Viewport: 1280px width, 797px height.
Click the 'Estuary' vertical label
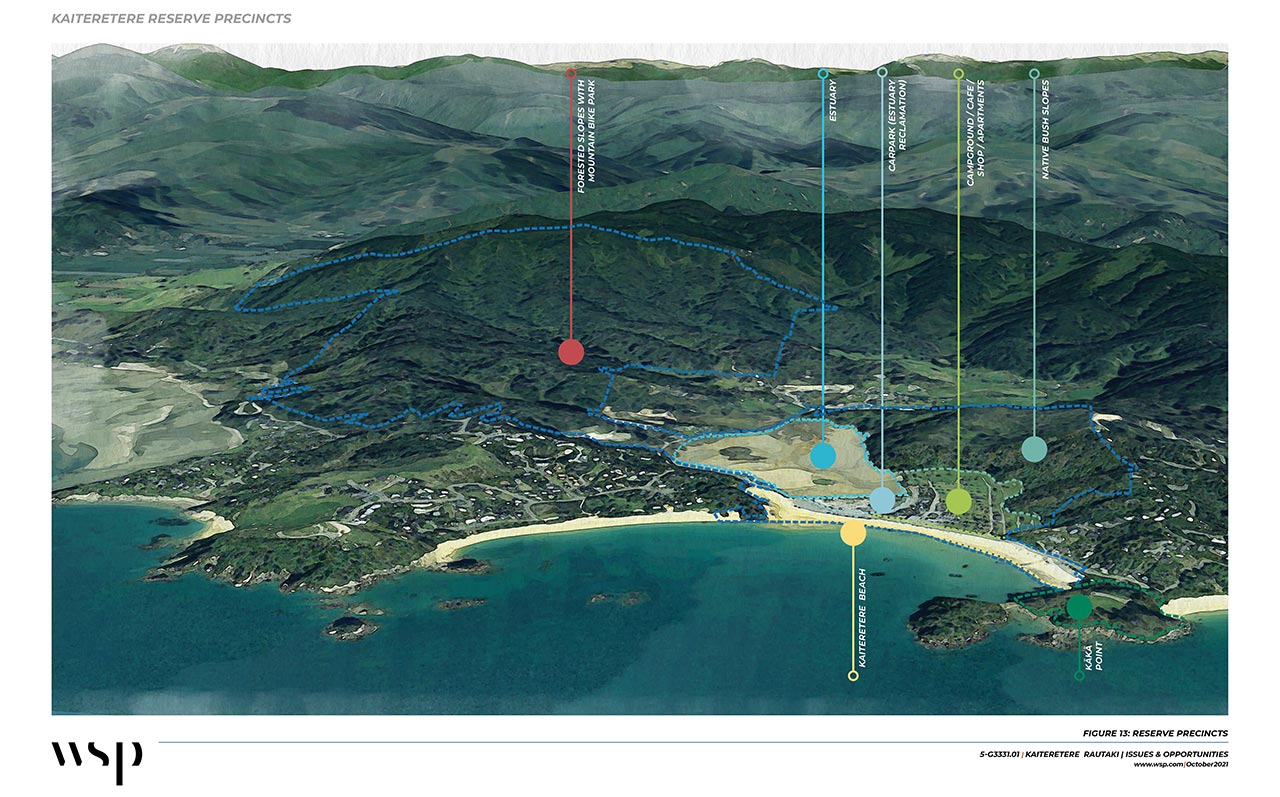pos(832,102)
